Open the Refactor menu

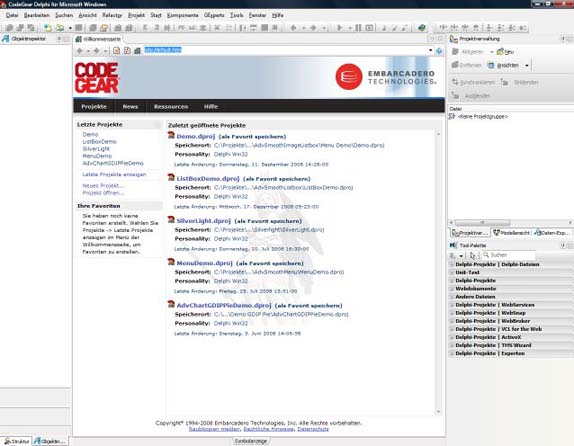coord(112,15)
